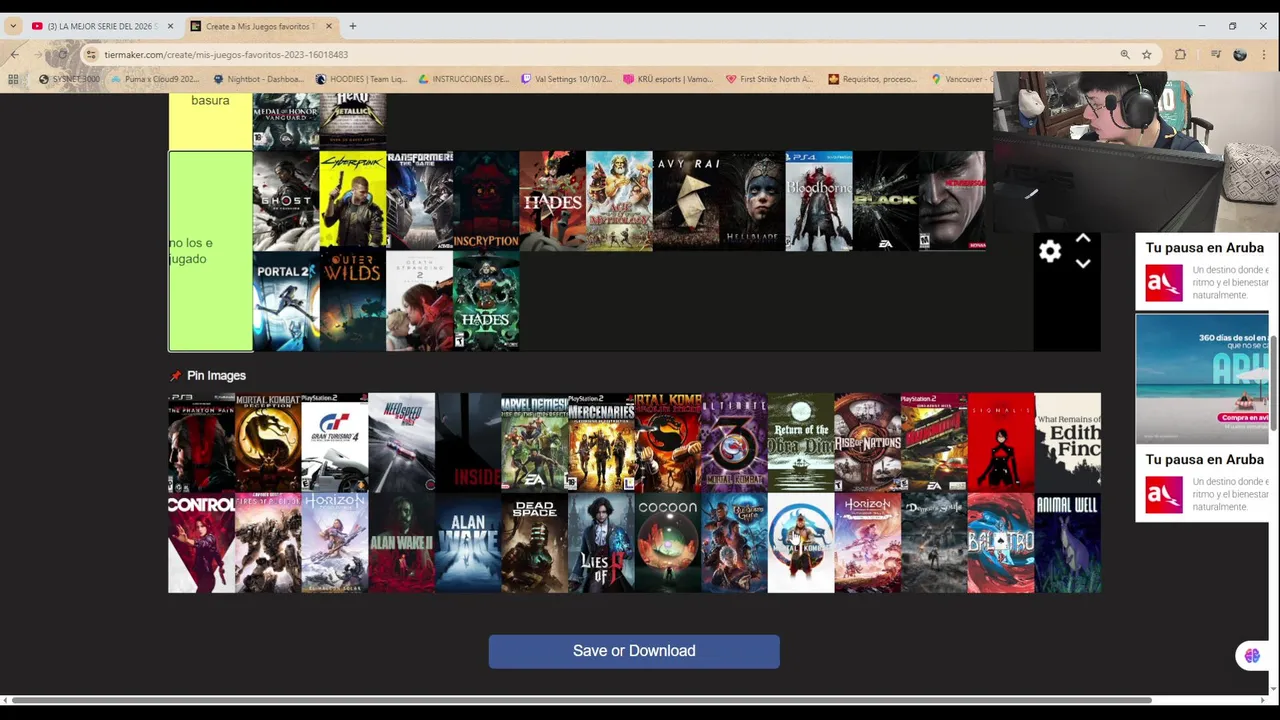Click the horizontal scrollbar at page bottom
This screenshot has height=720, width=1280.
[580, 700]
